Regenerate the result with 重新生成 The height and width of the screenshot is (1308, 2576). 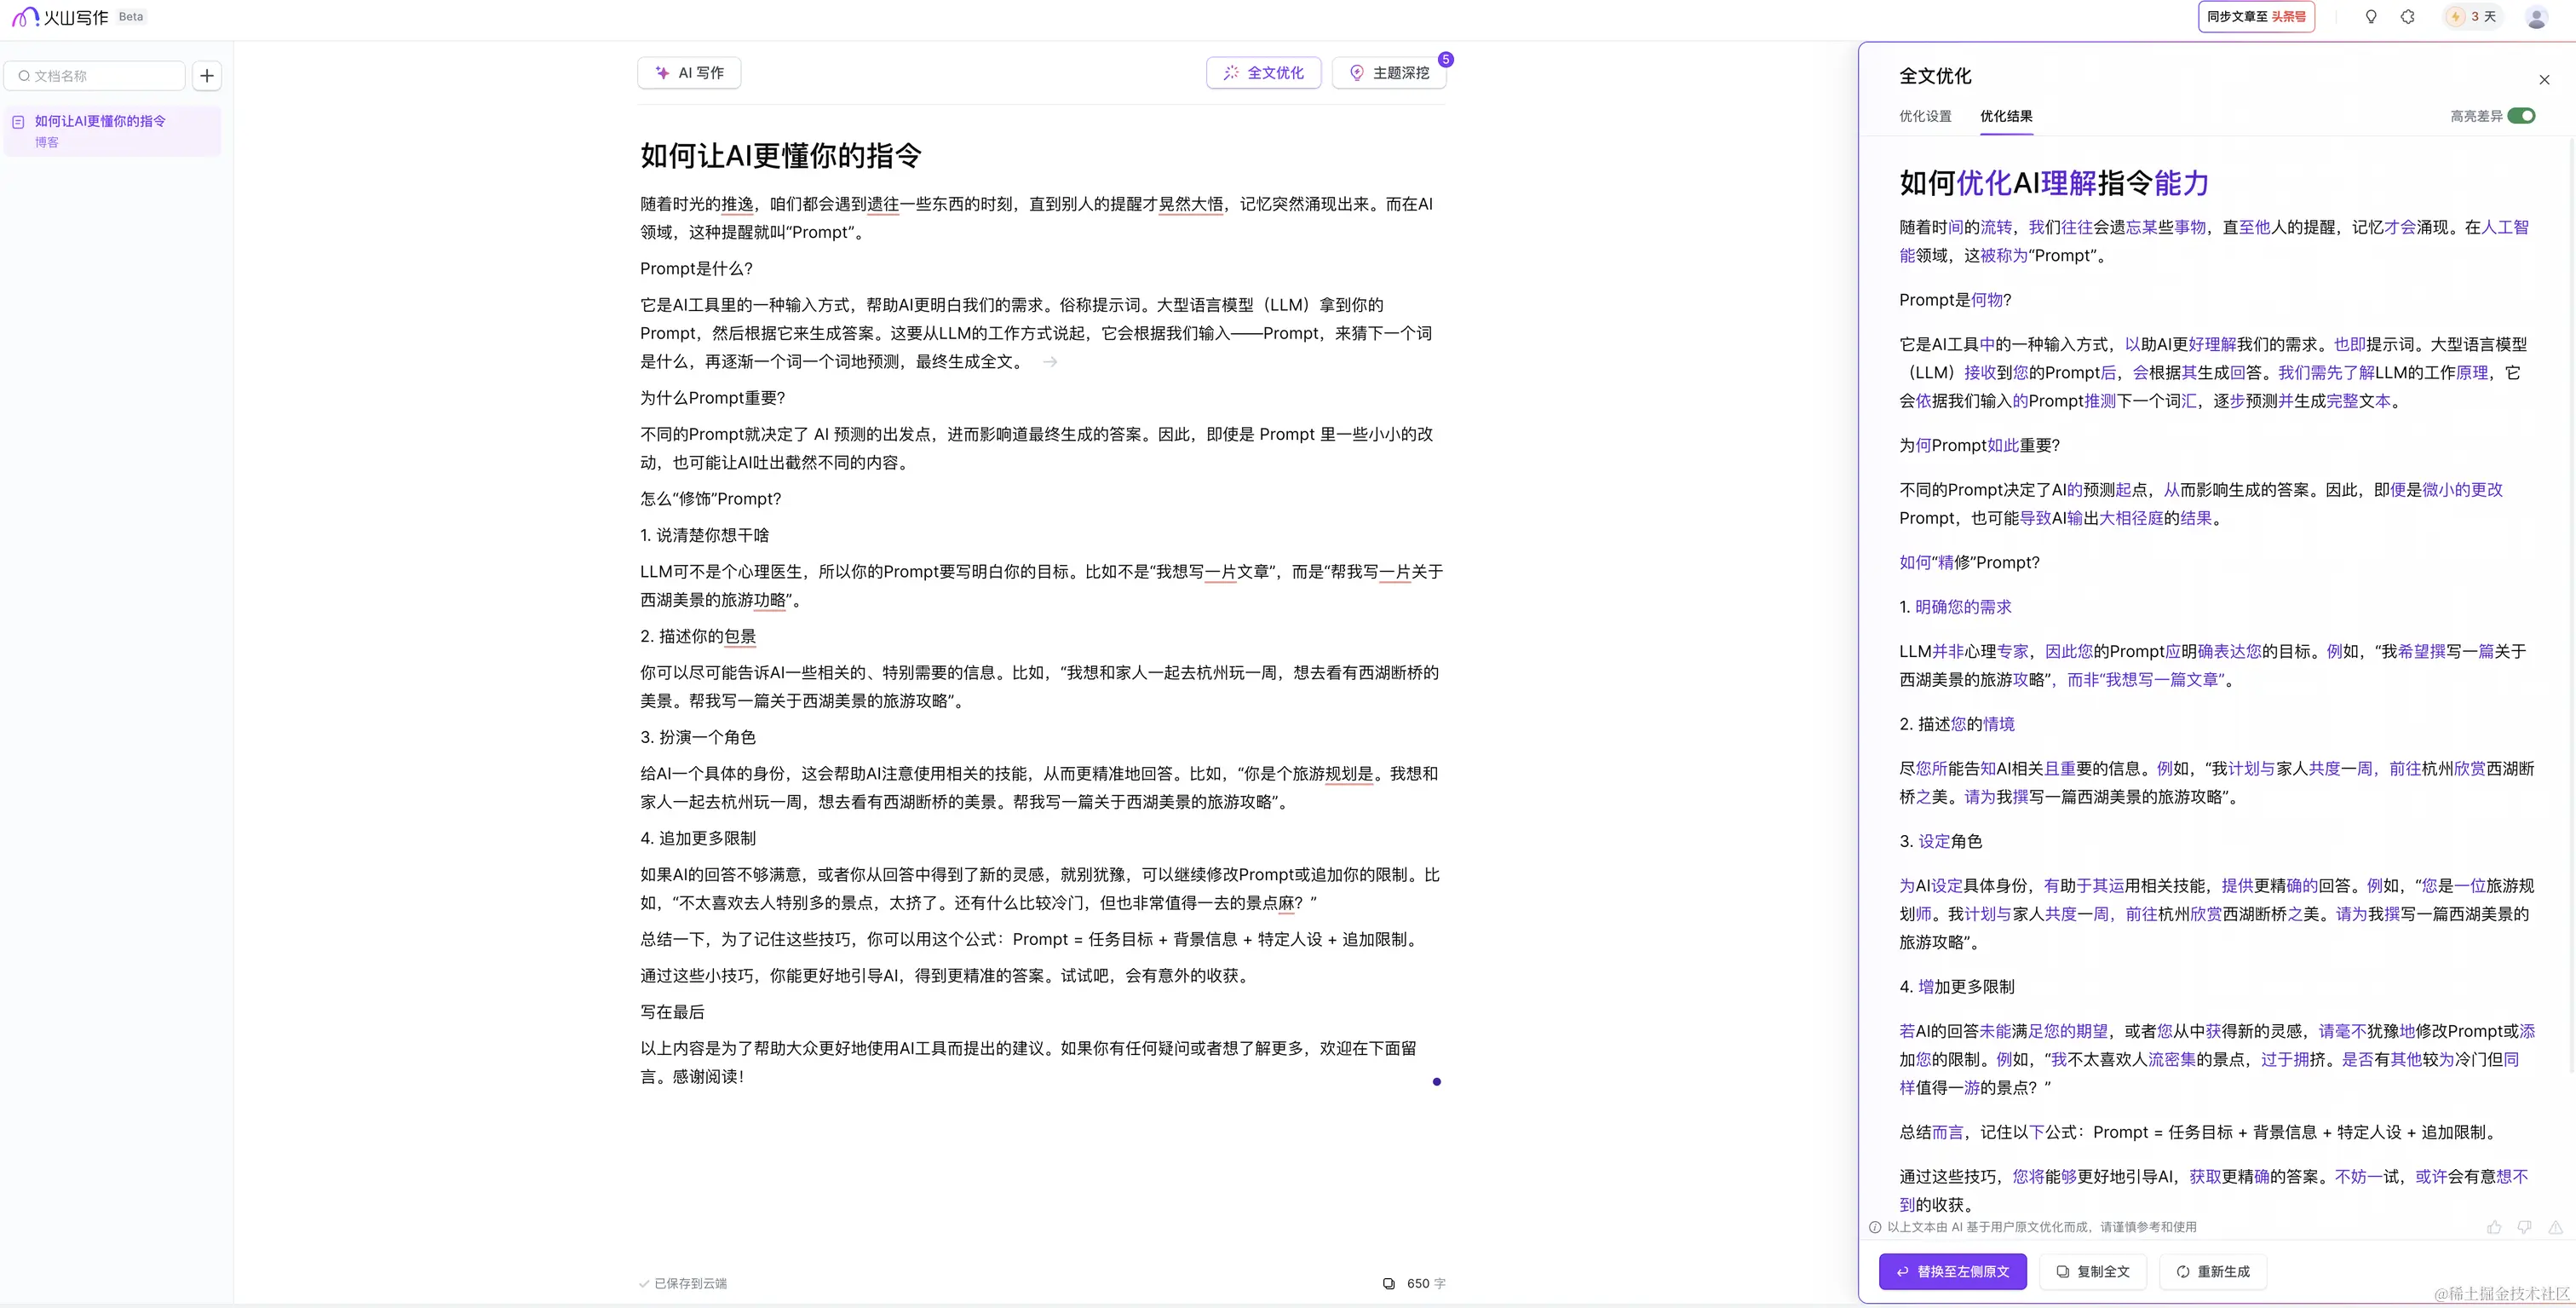(2213, 1271)
